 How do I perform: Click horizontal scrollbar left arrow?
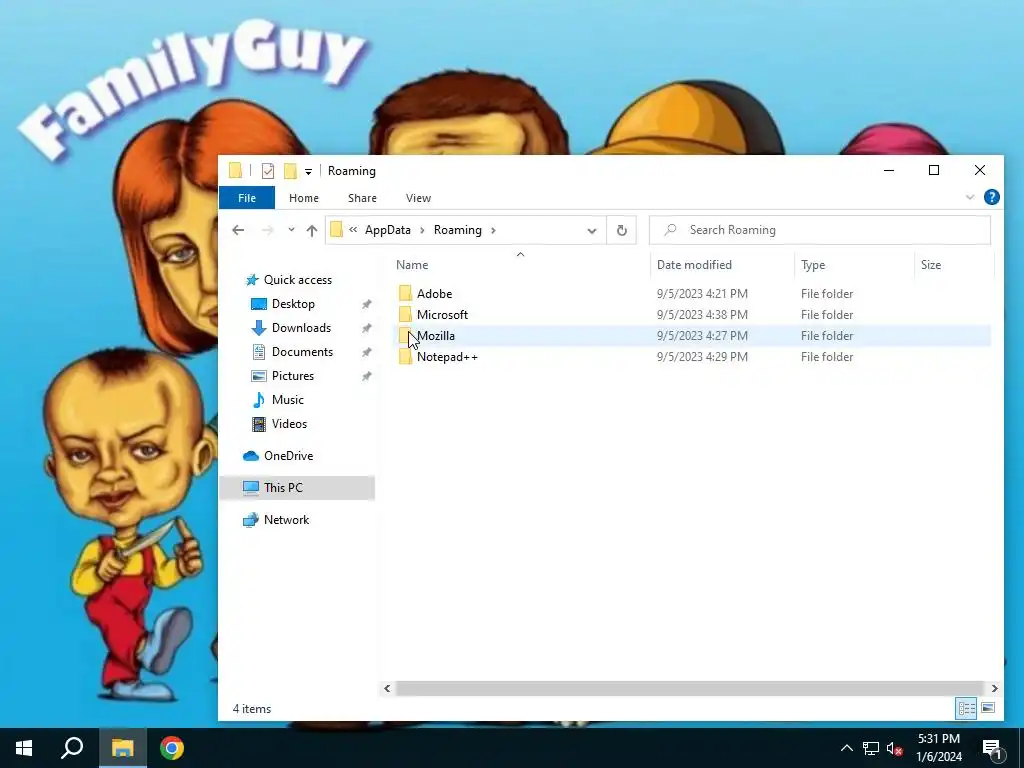[387, 688]
